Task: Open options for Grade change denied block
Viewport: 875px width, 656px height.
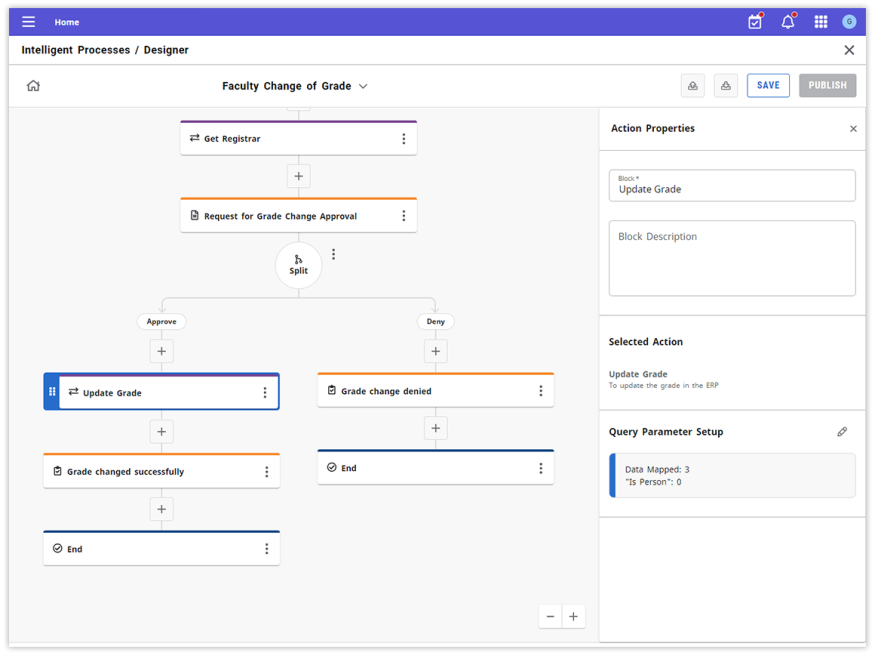Action: [x=541, y=391]
